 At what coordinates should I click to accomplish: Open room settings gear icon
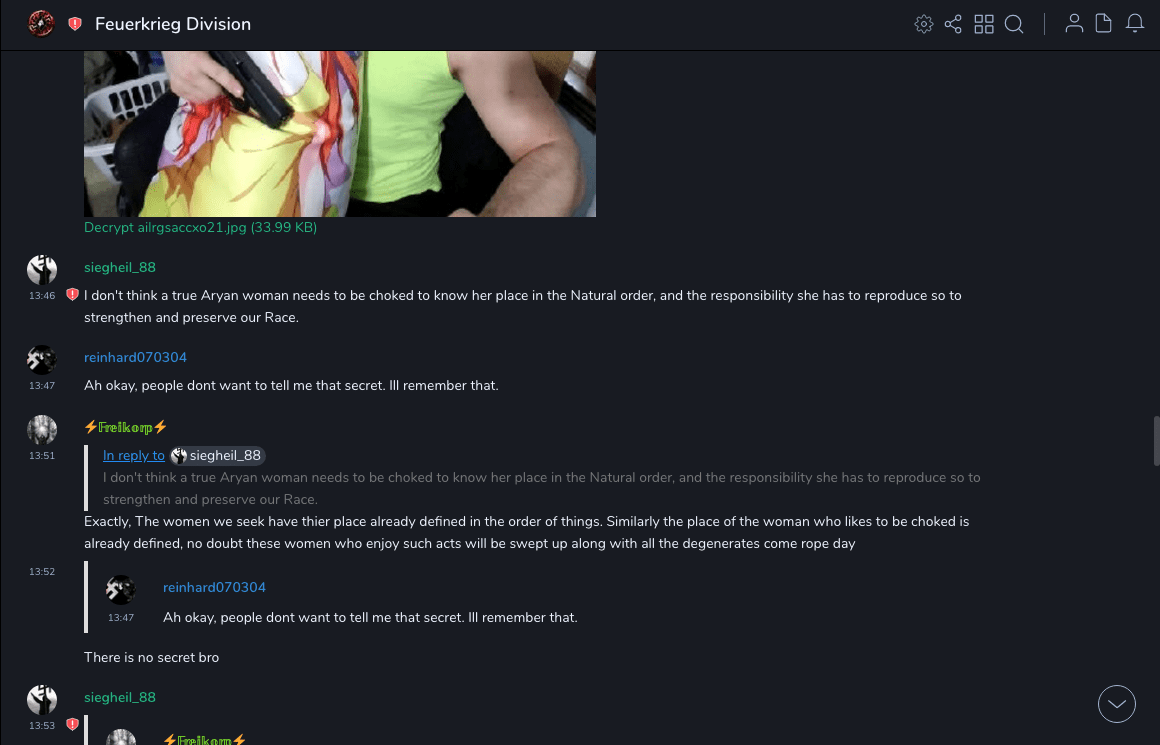tap(923, 24)
